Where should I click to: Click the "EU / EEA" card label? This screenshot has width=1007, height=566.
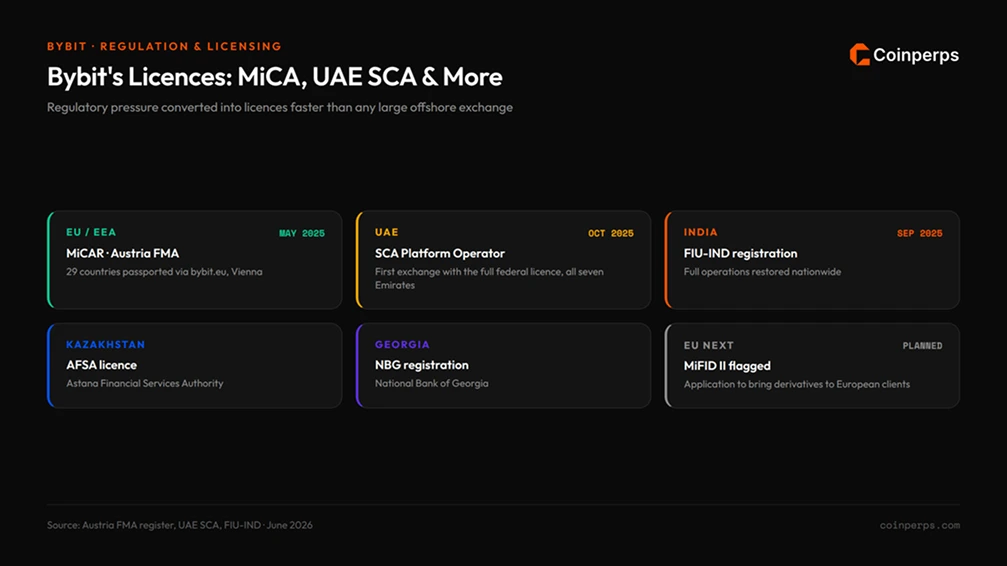(91, 232)
